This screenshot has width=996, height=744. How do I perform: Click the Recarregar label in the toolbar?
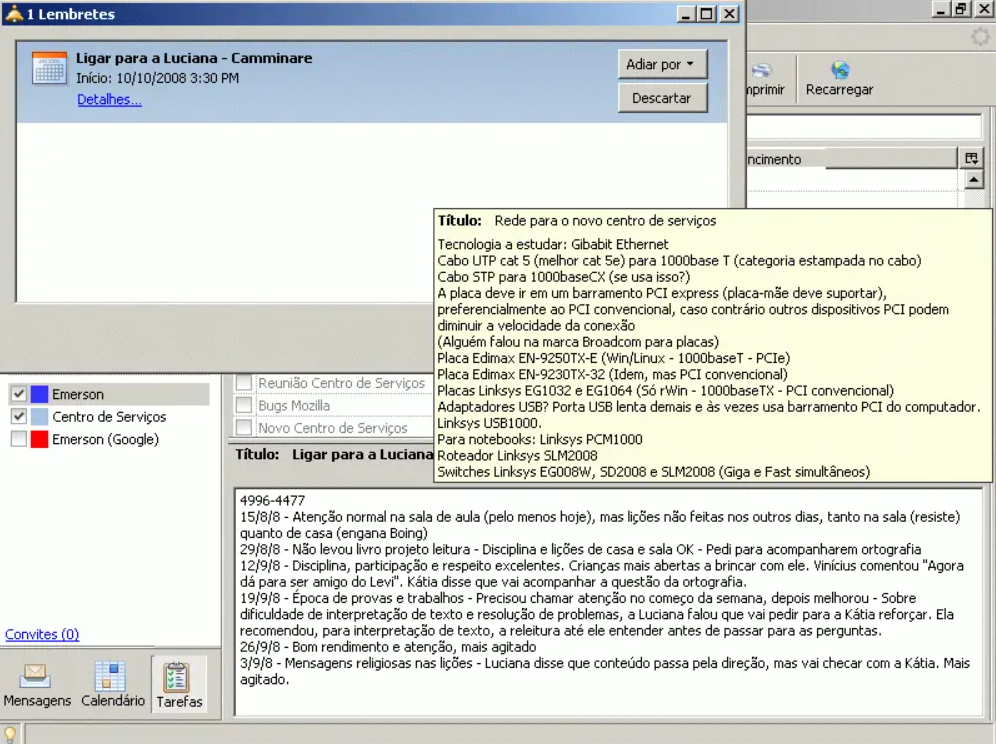pos(840,90)
